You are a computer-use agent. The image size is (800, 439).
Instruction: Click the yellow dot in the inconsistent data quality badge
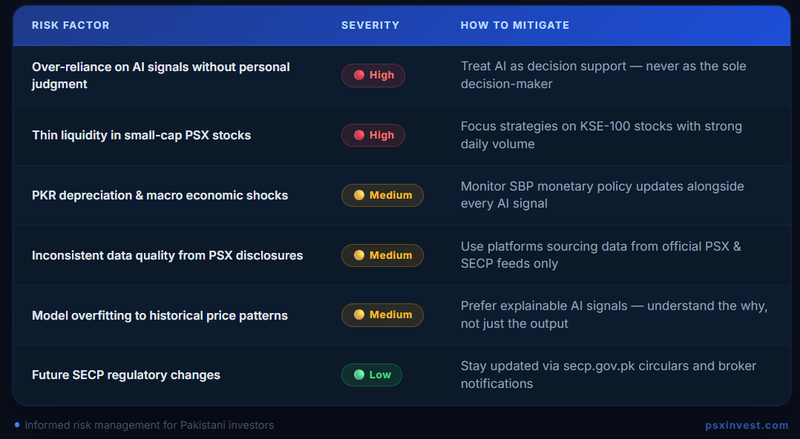coord(358,255)
